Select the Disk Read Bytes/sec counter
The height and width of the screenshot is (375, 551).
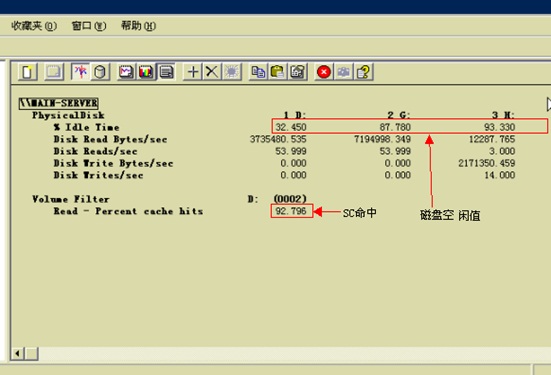(110, 139)
